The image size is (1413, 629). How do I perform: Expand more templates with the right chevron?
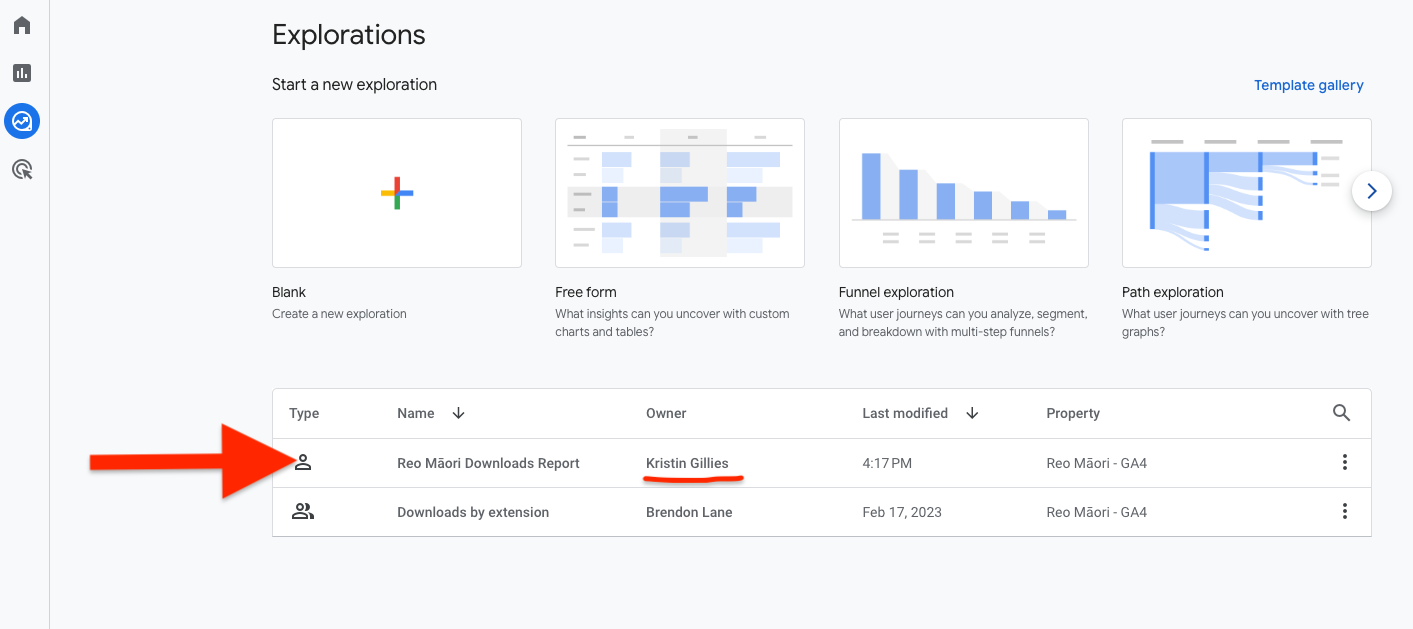[1371, 191]
